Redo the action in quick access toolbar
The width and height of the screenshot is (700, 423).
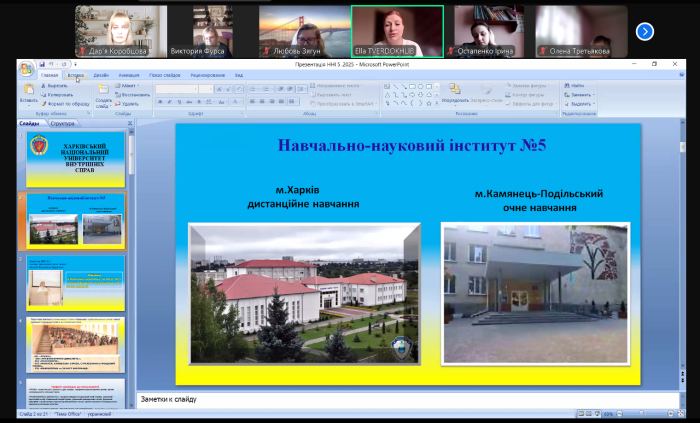point(64,64)
